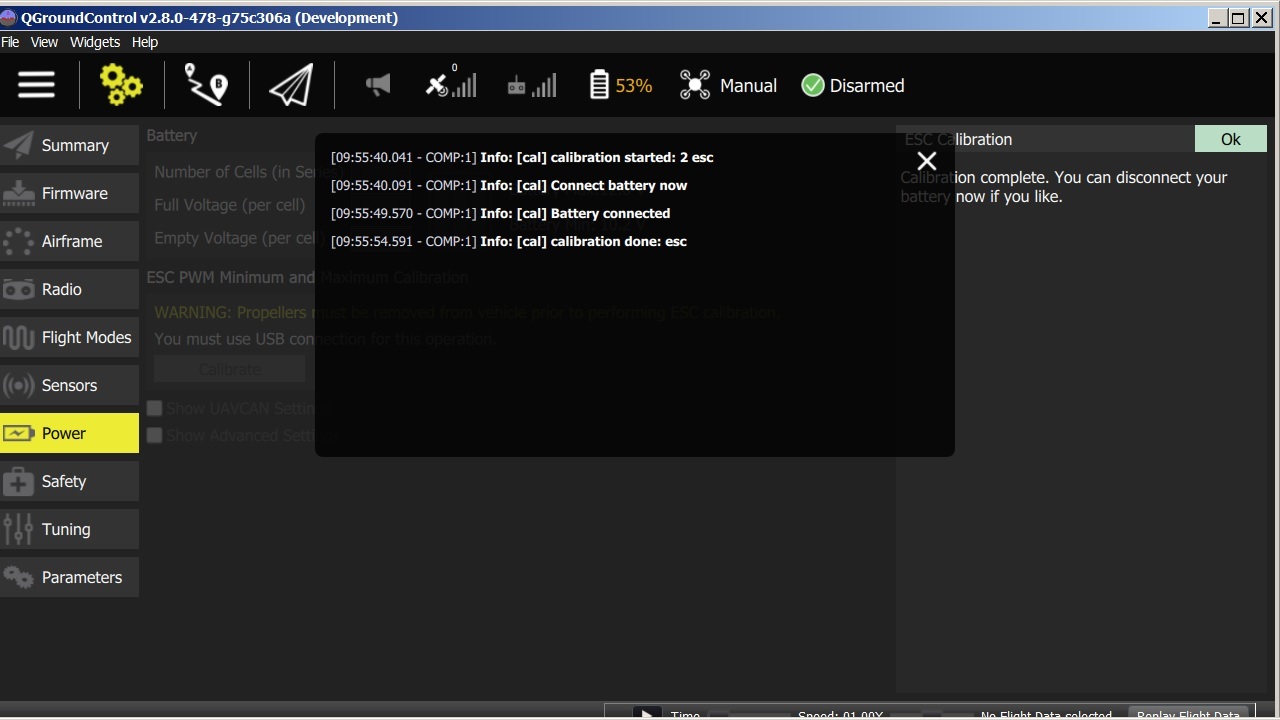Viewport: 1280px width, 720px height.
Task: Open the File menu
Action: click(x=10, y=42)
